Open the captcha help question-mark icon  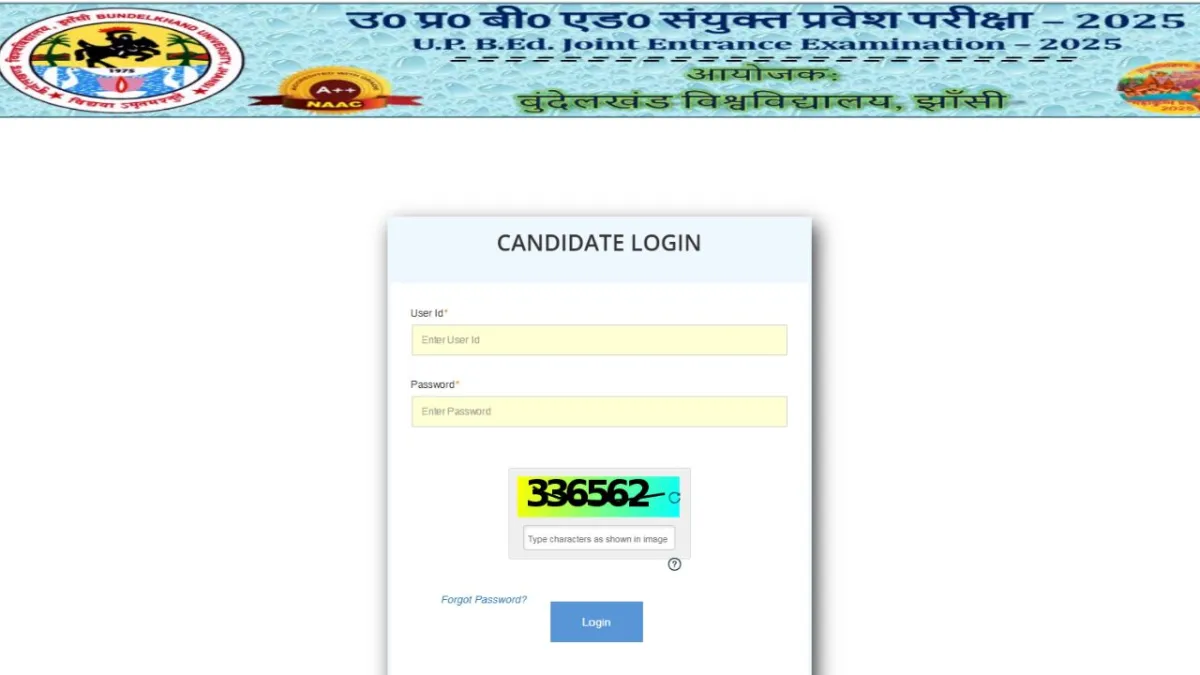[674, 564]
